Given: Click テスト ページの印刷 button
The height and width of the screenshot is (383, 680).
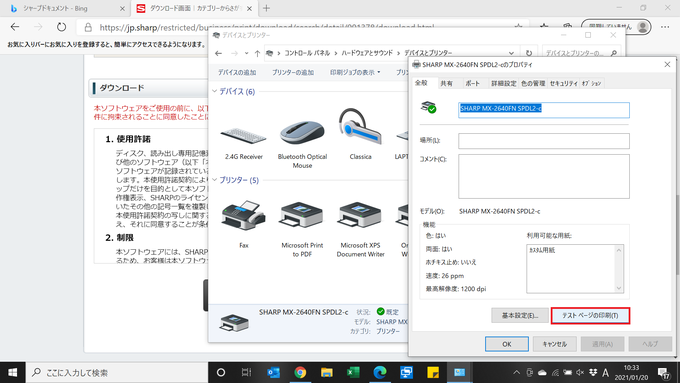Looking at the screenshot, I should click(x=590, y=315).
